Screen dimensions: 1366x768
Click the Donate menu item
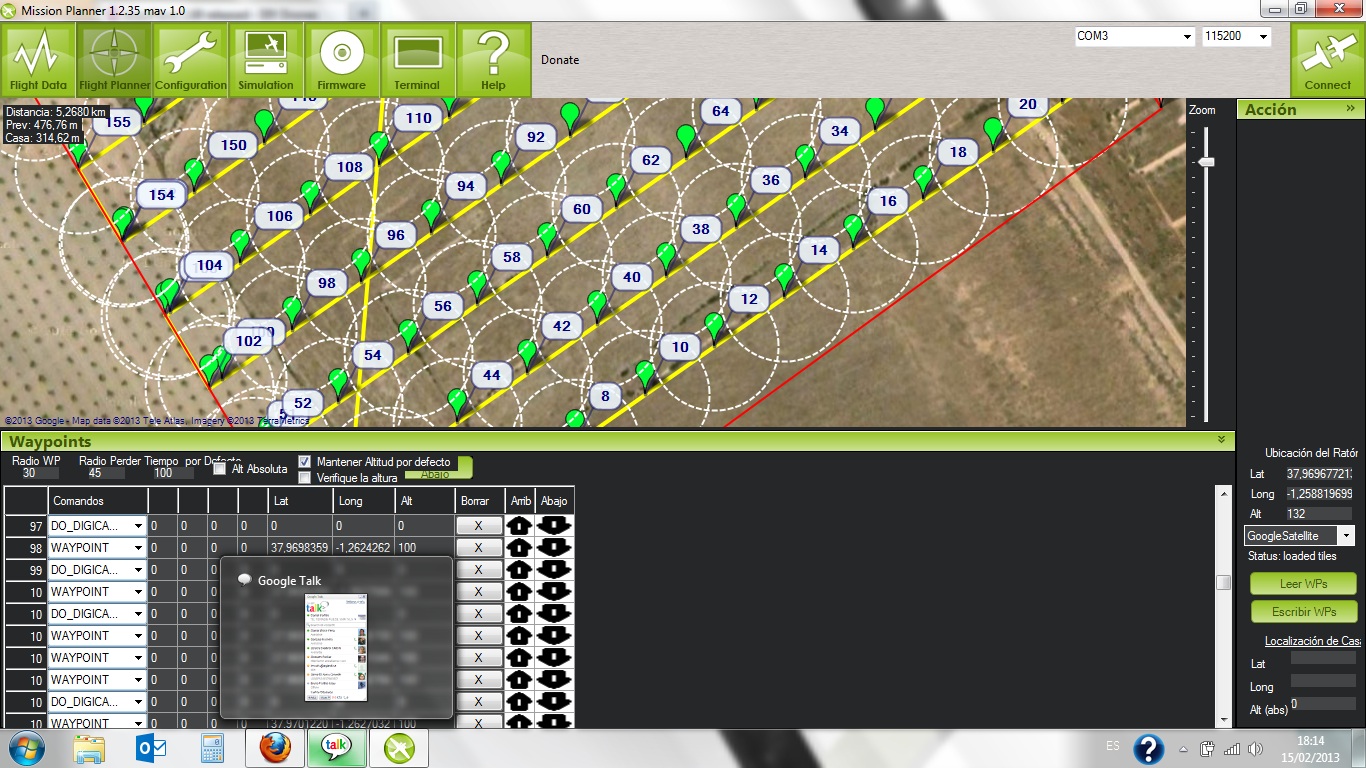(560, 60)
